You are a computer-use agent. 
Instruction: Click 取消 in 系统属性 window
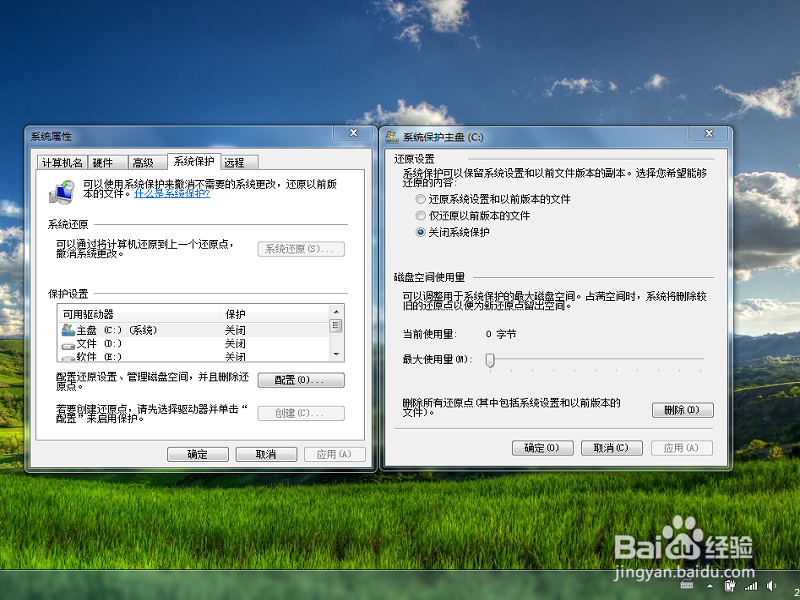click(266, 454)
